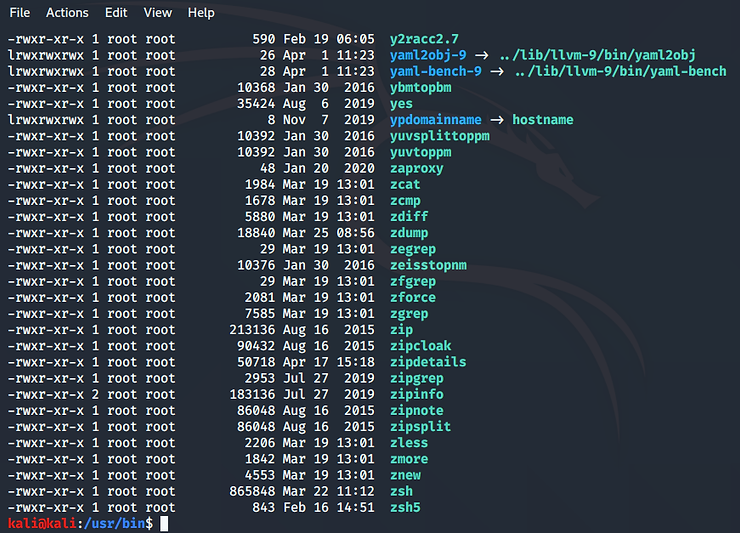Screen dimensions: 740x533
Task: Open the File menu
Action: tap(19, 13)
